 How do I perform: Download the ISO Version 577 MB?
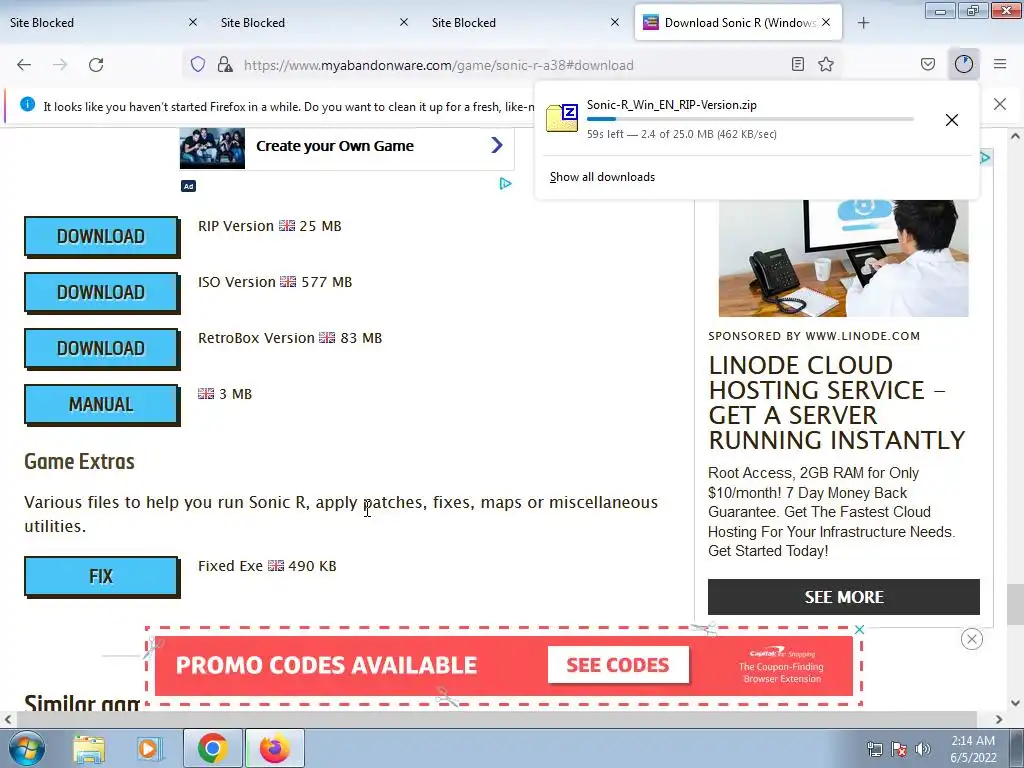pos(101,293)
